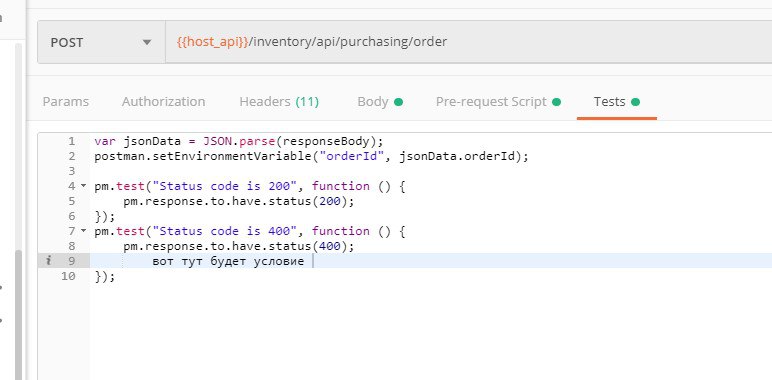The width and height of the screenshot is (772, 380).
Task: Click the info icon beside line 9
Action: pos(48,261)
